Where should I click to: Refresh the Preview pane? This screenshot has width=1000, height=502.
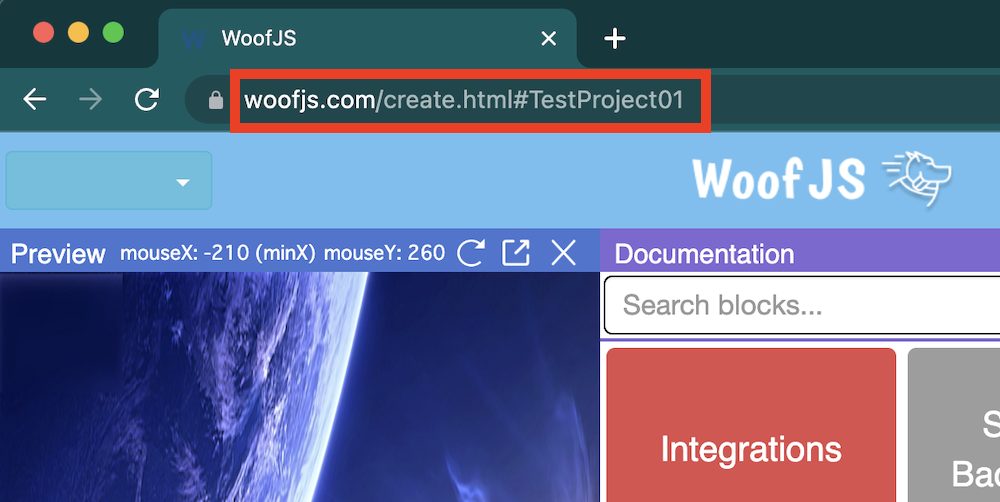471,253
